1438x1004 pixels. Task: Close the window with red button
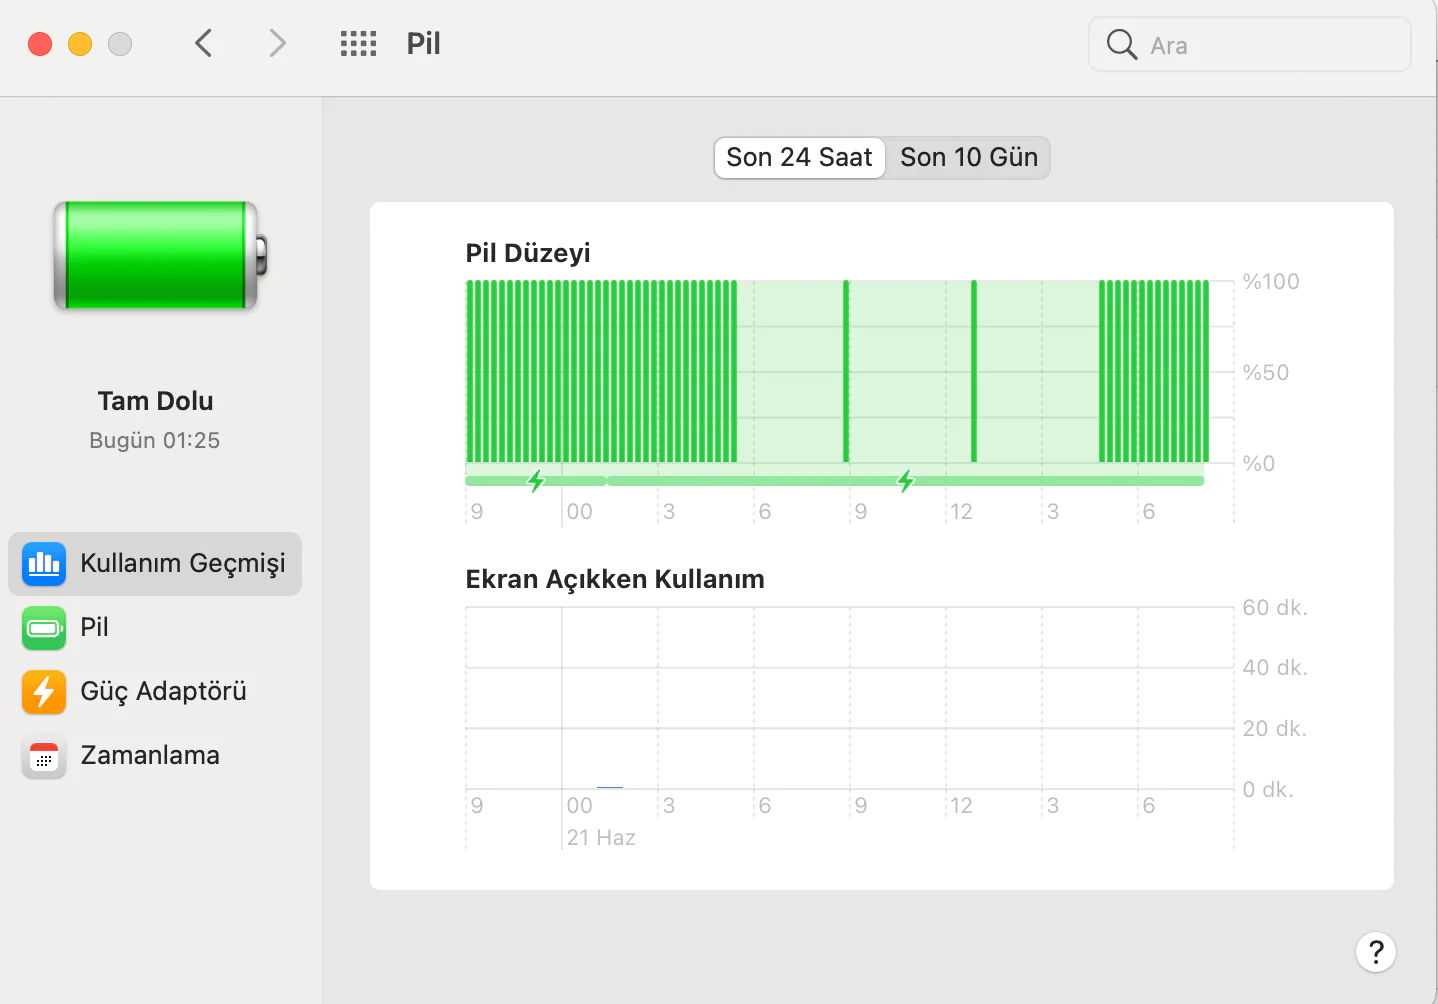[40, 44]
